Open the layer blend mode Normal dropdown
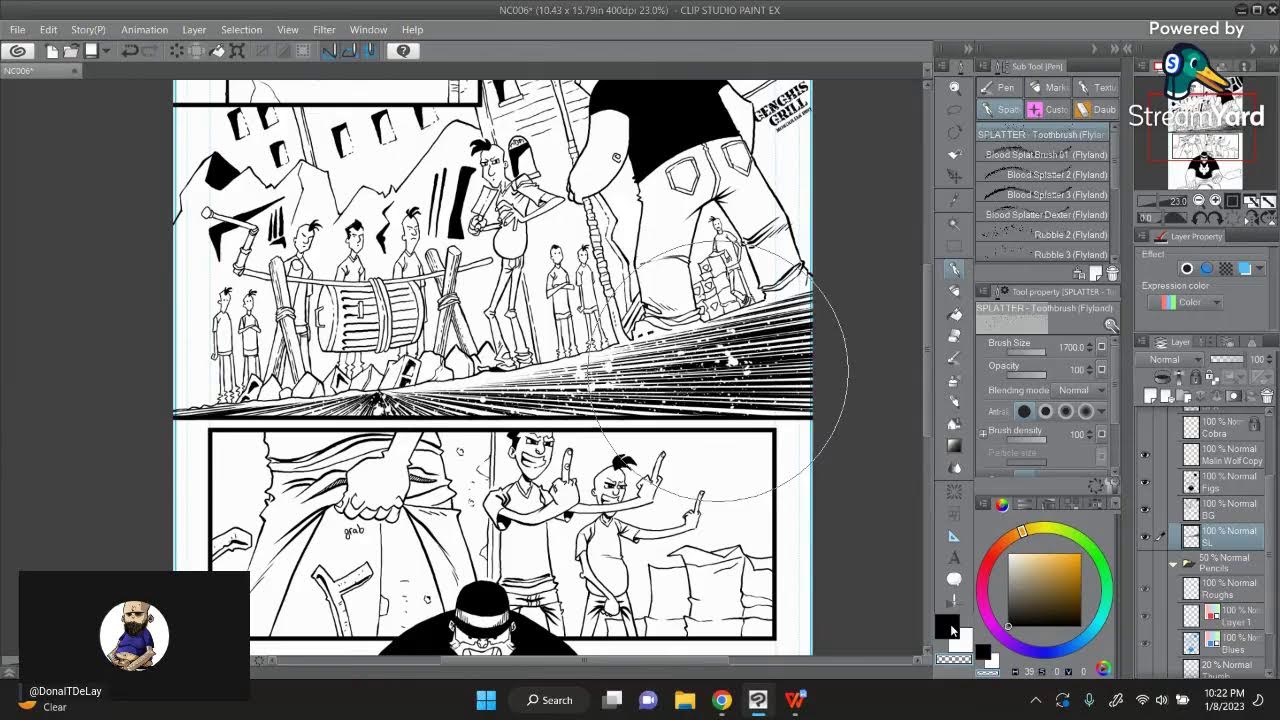1280x720 pixels. [x=1170, y=359]
